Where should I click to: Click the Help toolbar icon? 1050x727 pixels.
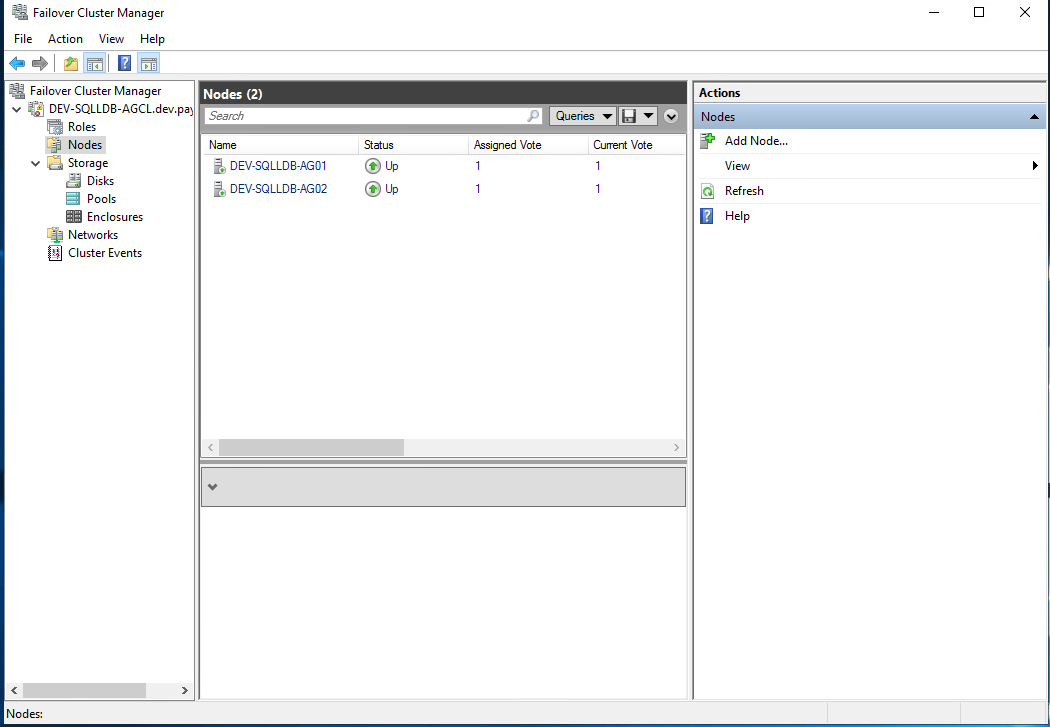click(x=124, y=62)
